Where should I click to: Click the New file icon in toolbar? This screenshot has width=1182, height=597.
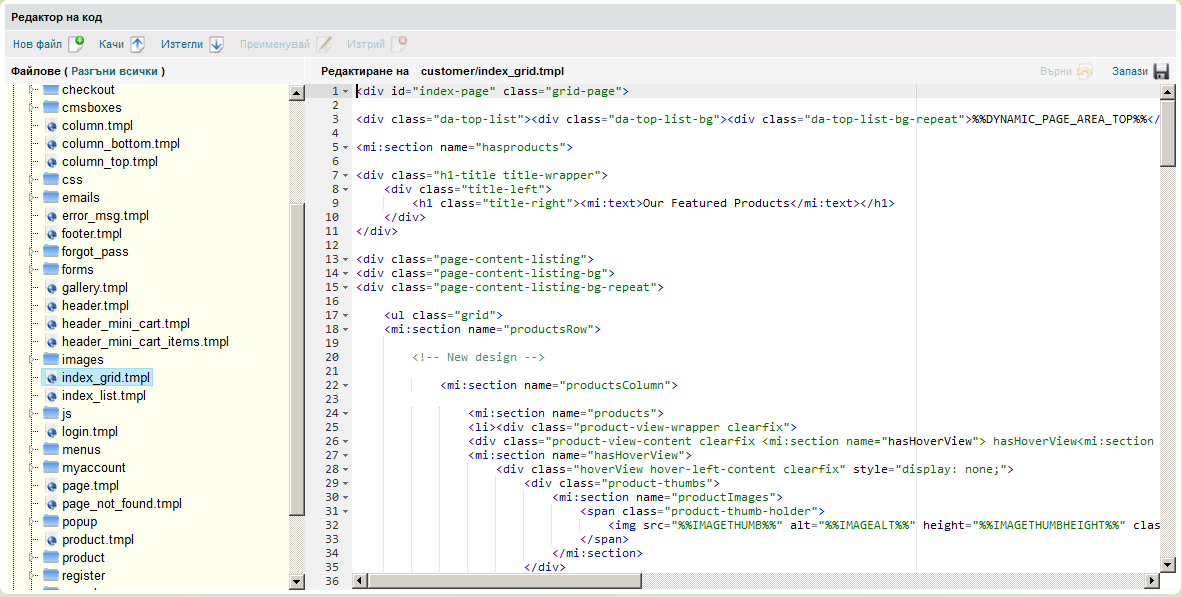(x=76, y=44)
